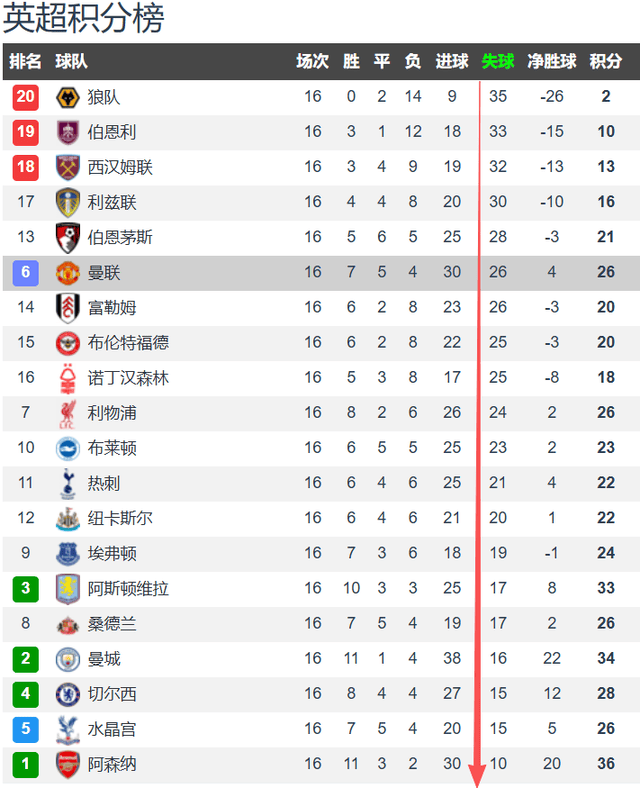Click the Wolves club crest icon
The width and height of the screenshot is (640, 788).
(68, 97)
